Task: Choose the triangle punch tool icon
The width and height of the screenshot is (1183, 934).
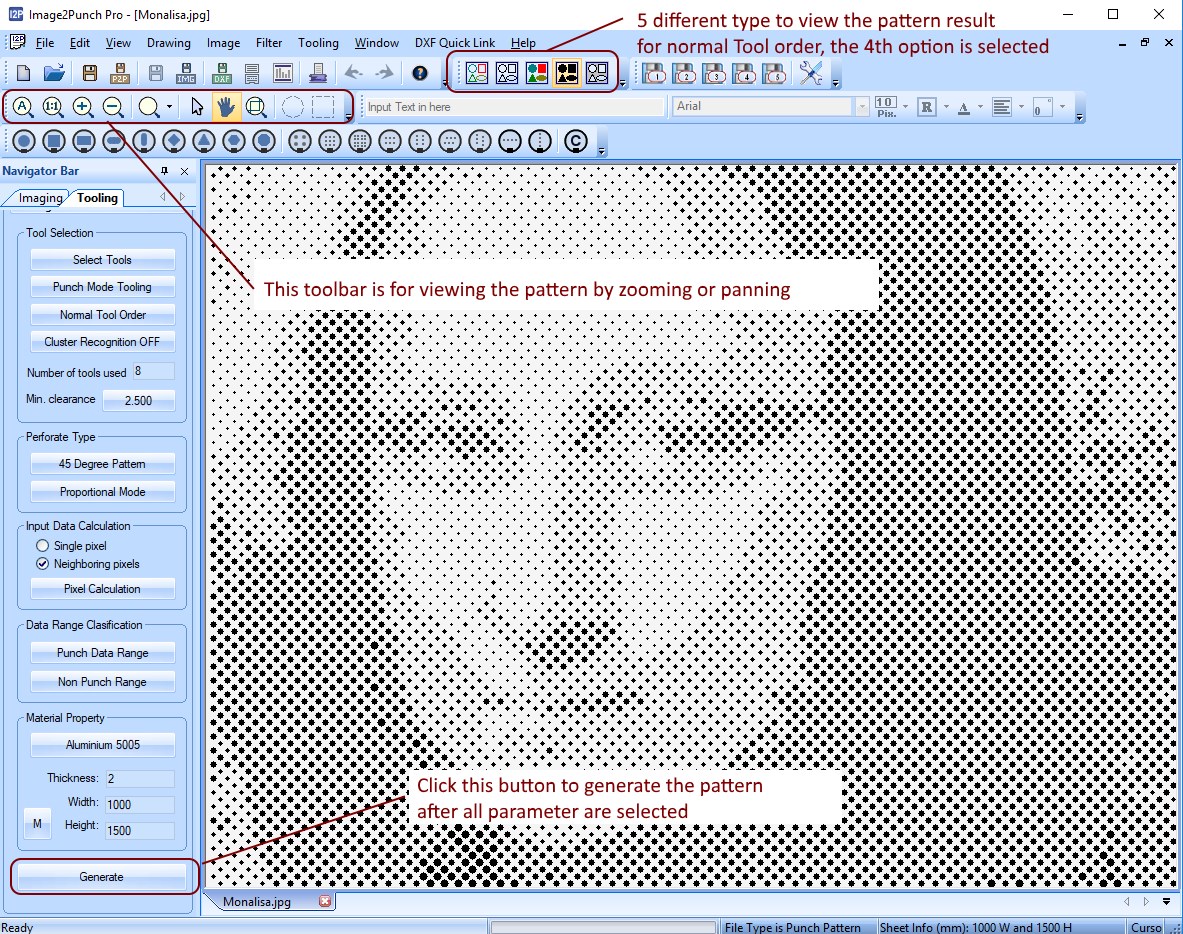Action: click(x=204, y=141)
